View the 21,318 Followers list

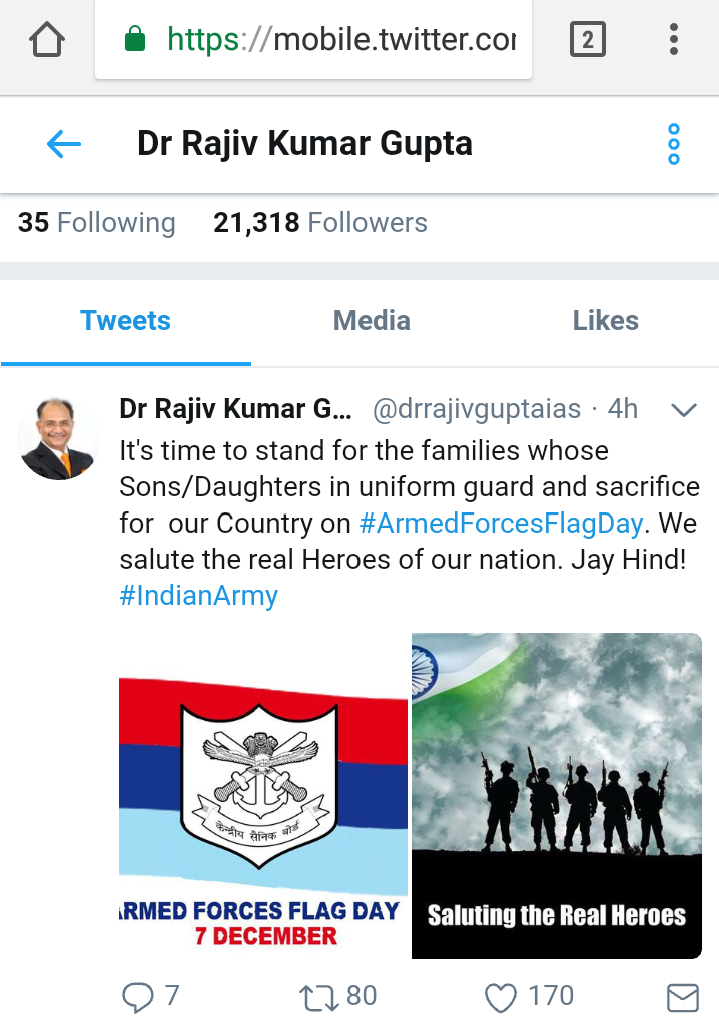point(320,223)
